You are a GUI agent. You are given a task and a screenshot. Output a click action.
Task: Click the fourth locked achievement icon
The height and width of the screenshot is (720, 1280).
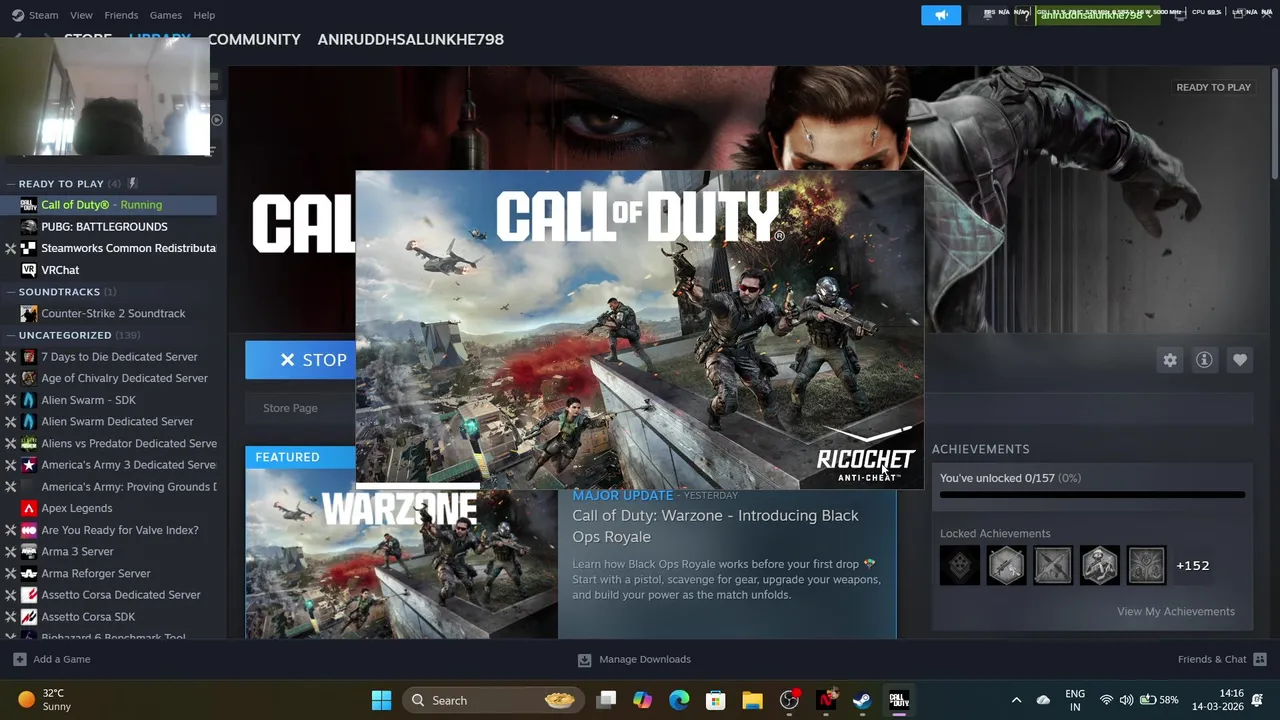1099,566
